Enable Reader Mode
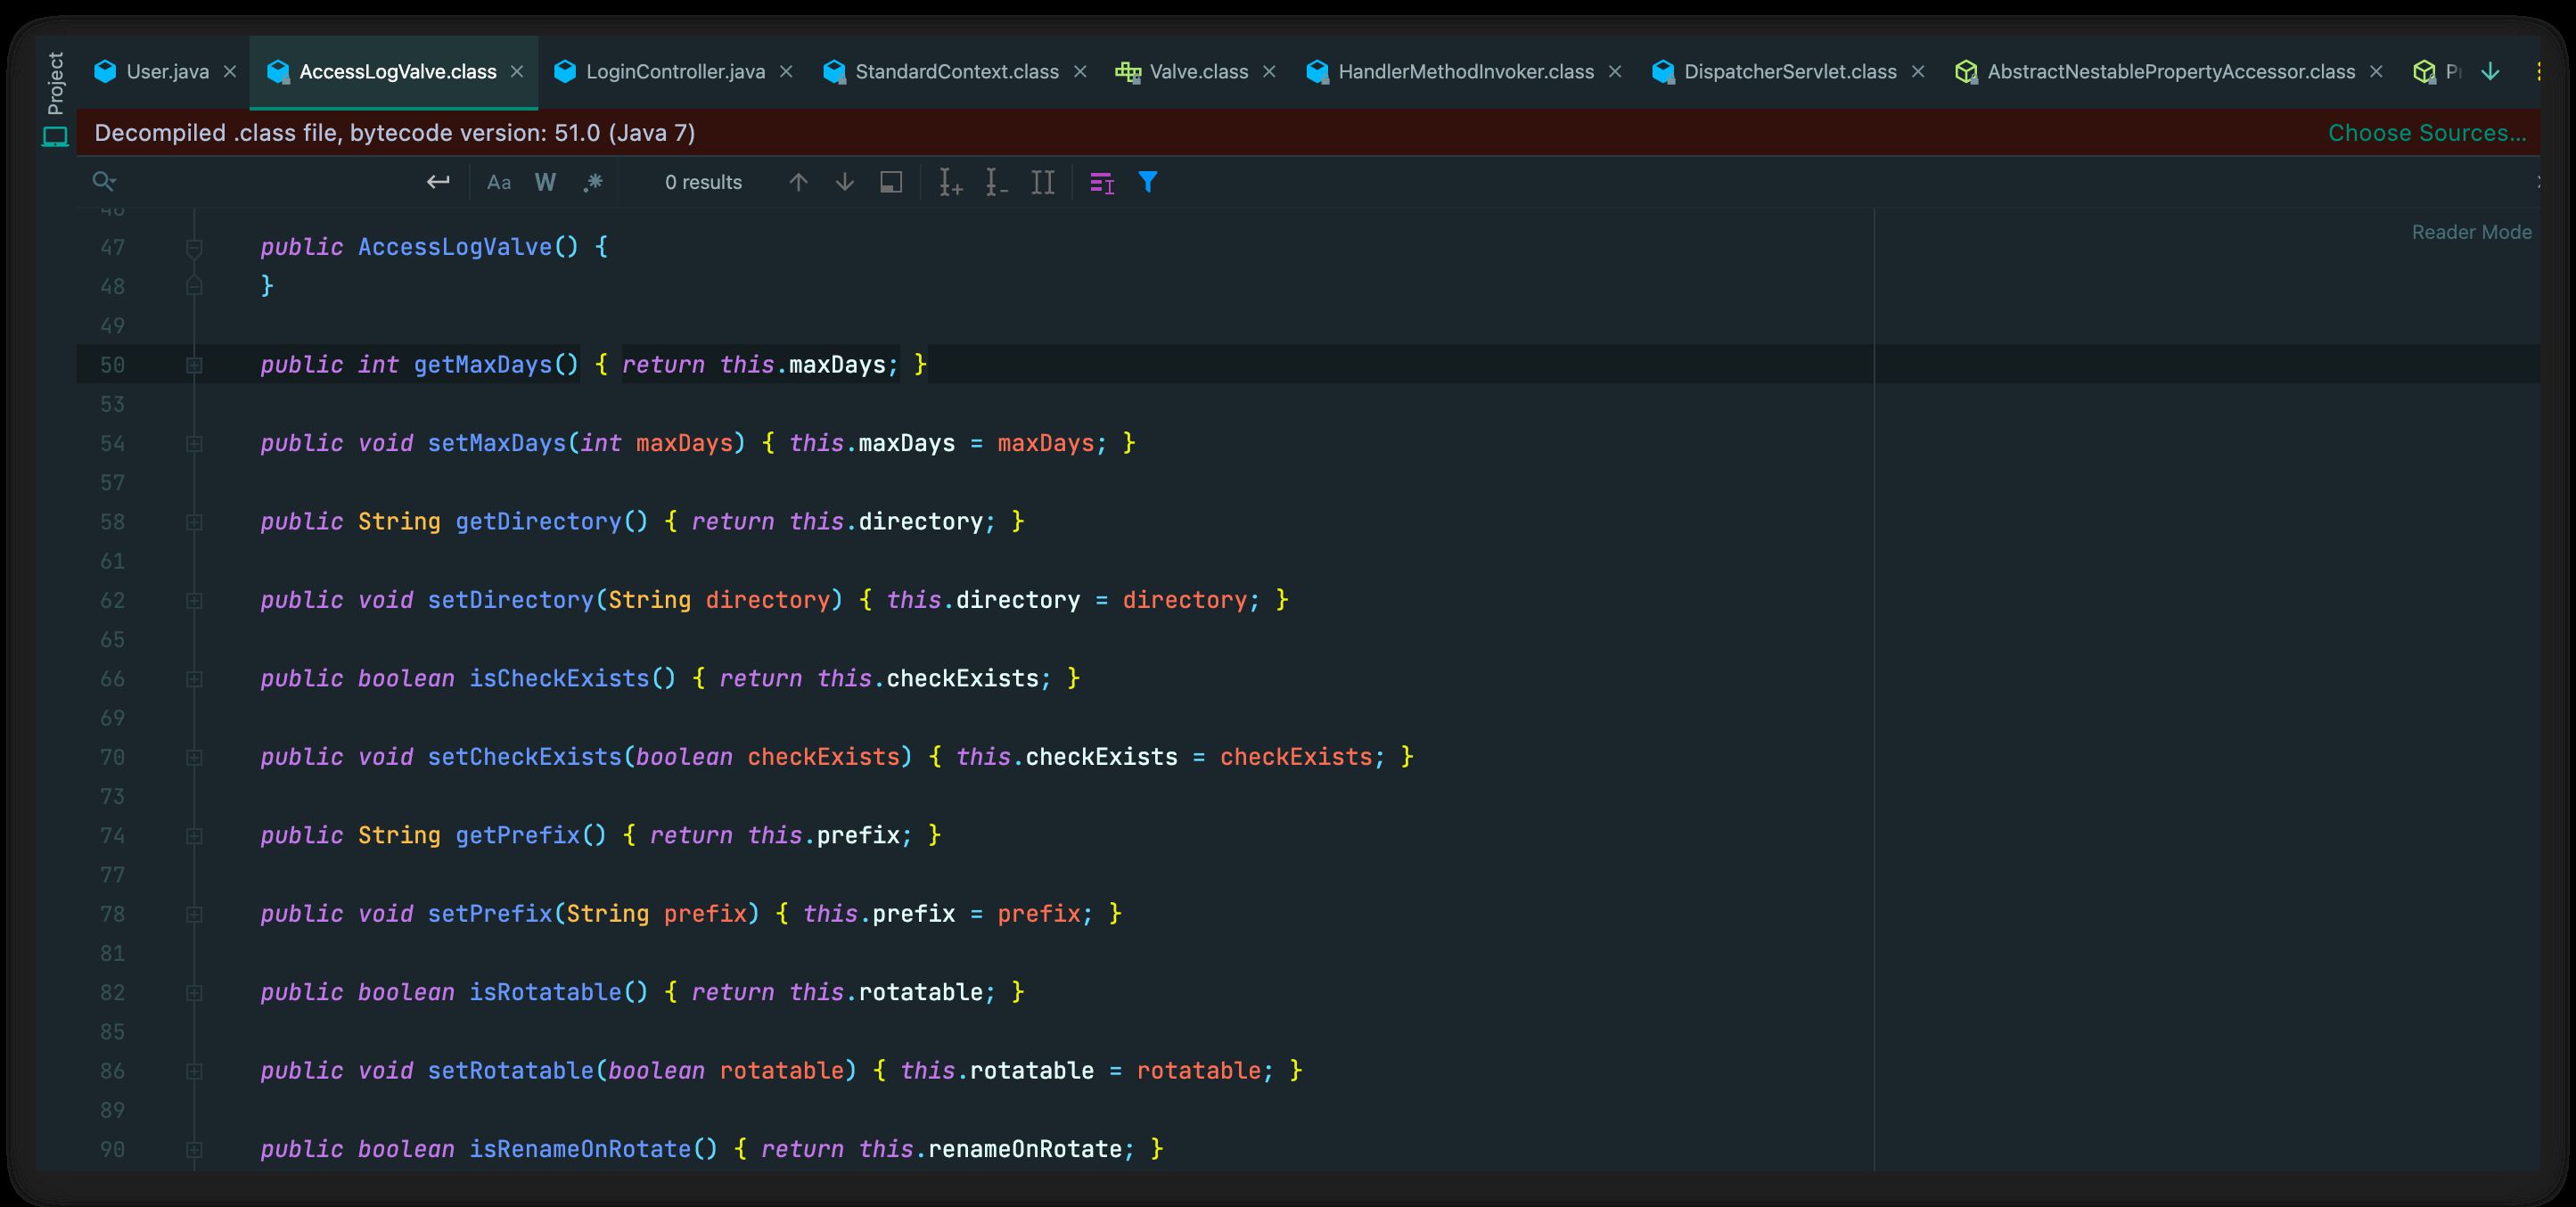This screenshot has height=1207, width=2576. coord(2471,232)
